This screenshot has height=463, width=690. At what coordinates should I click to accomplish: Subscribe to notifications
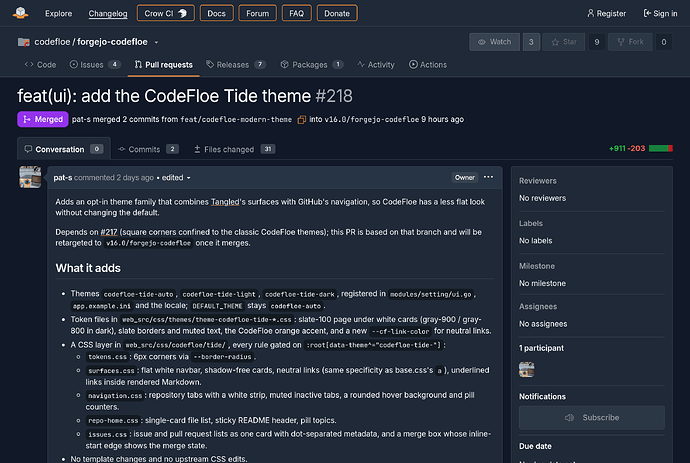point(591,418)
